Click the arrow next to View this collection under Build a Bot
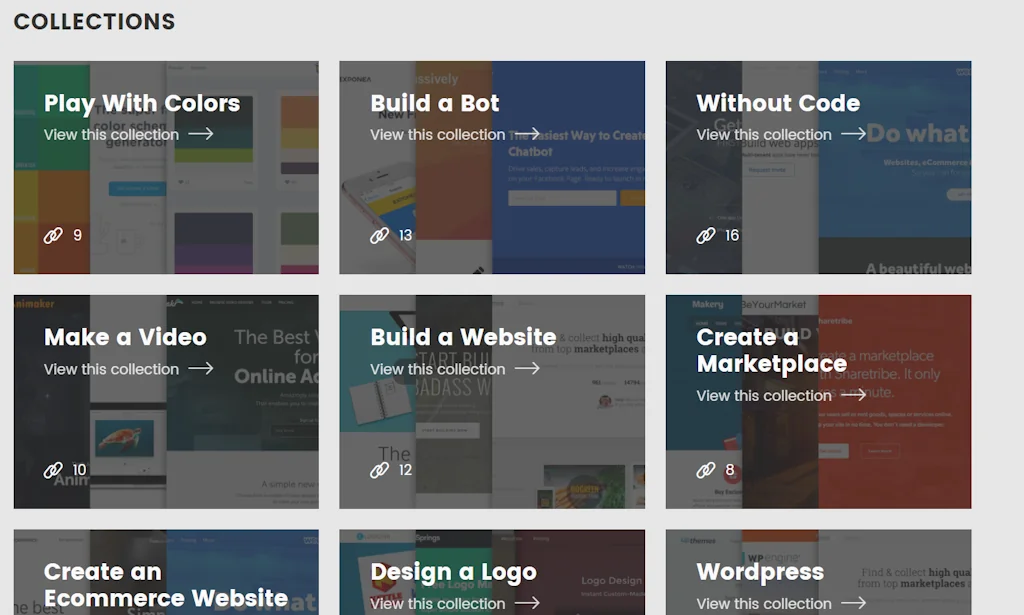The height and width of the screenshot is (615, 1024). click(525, 133)
